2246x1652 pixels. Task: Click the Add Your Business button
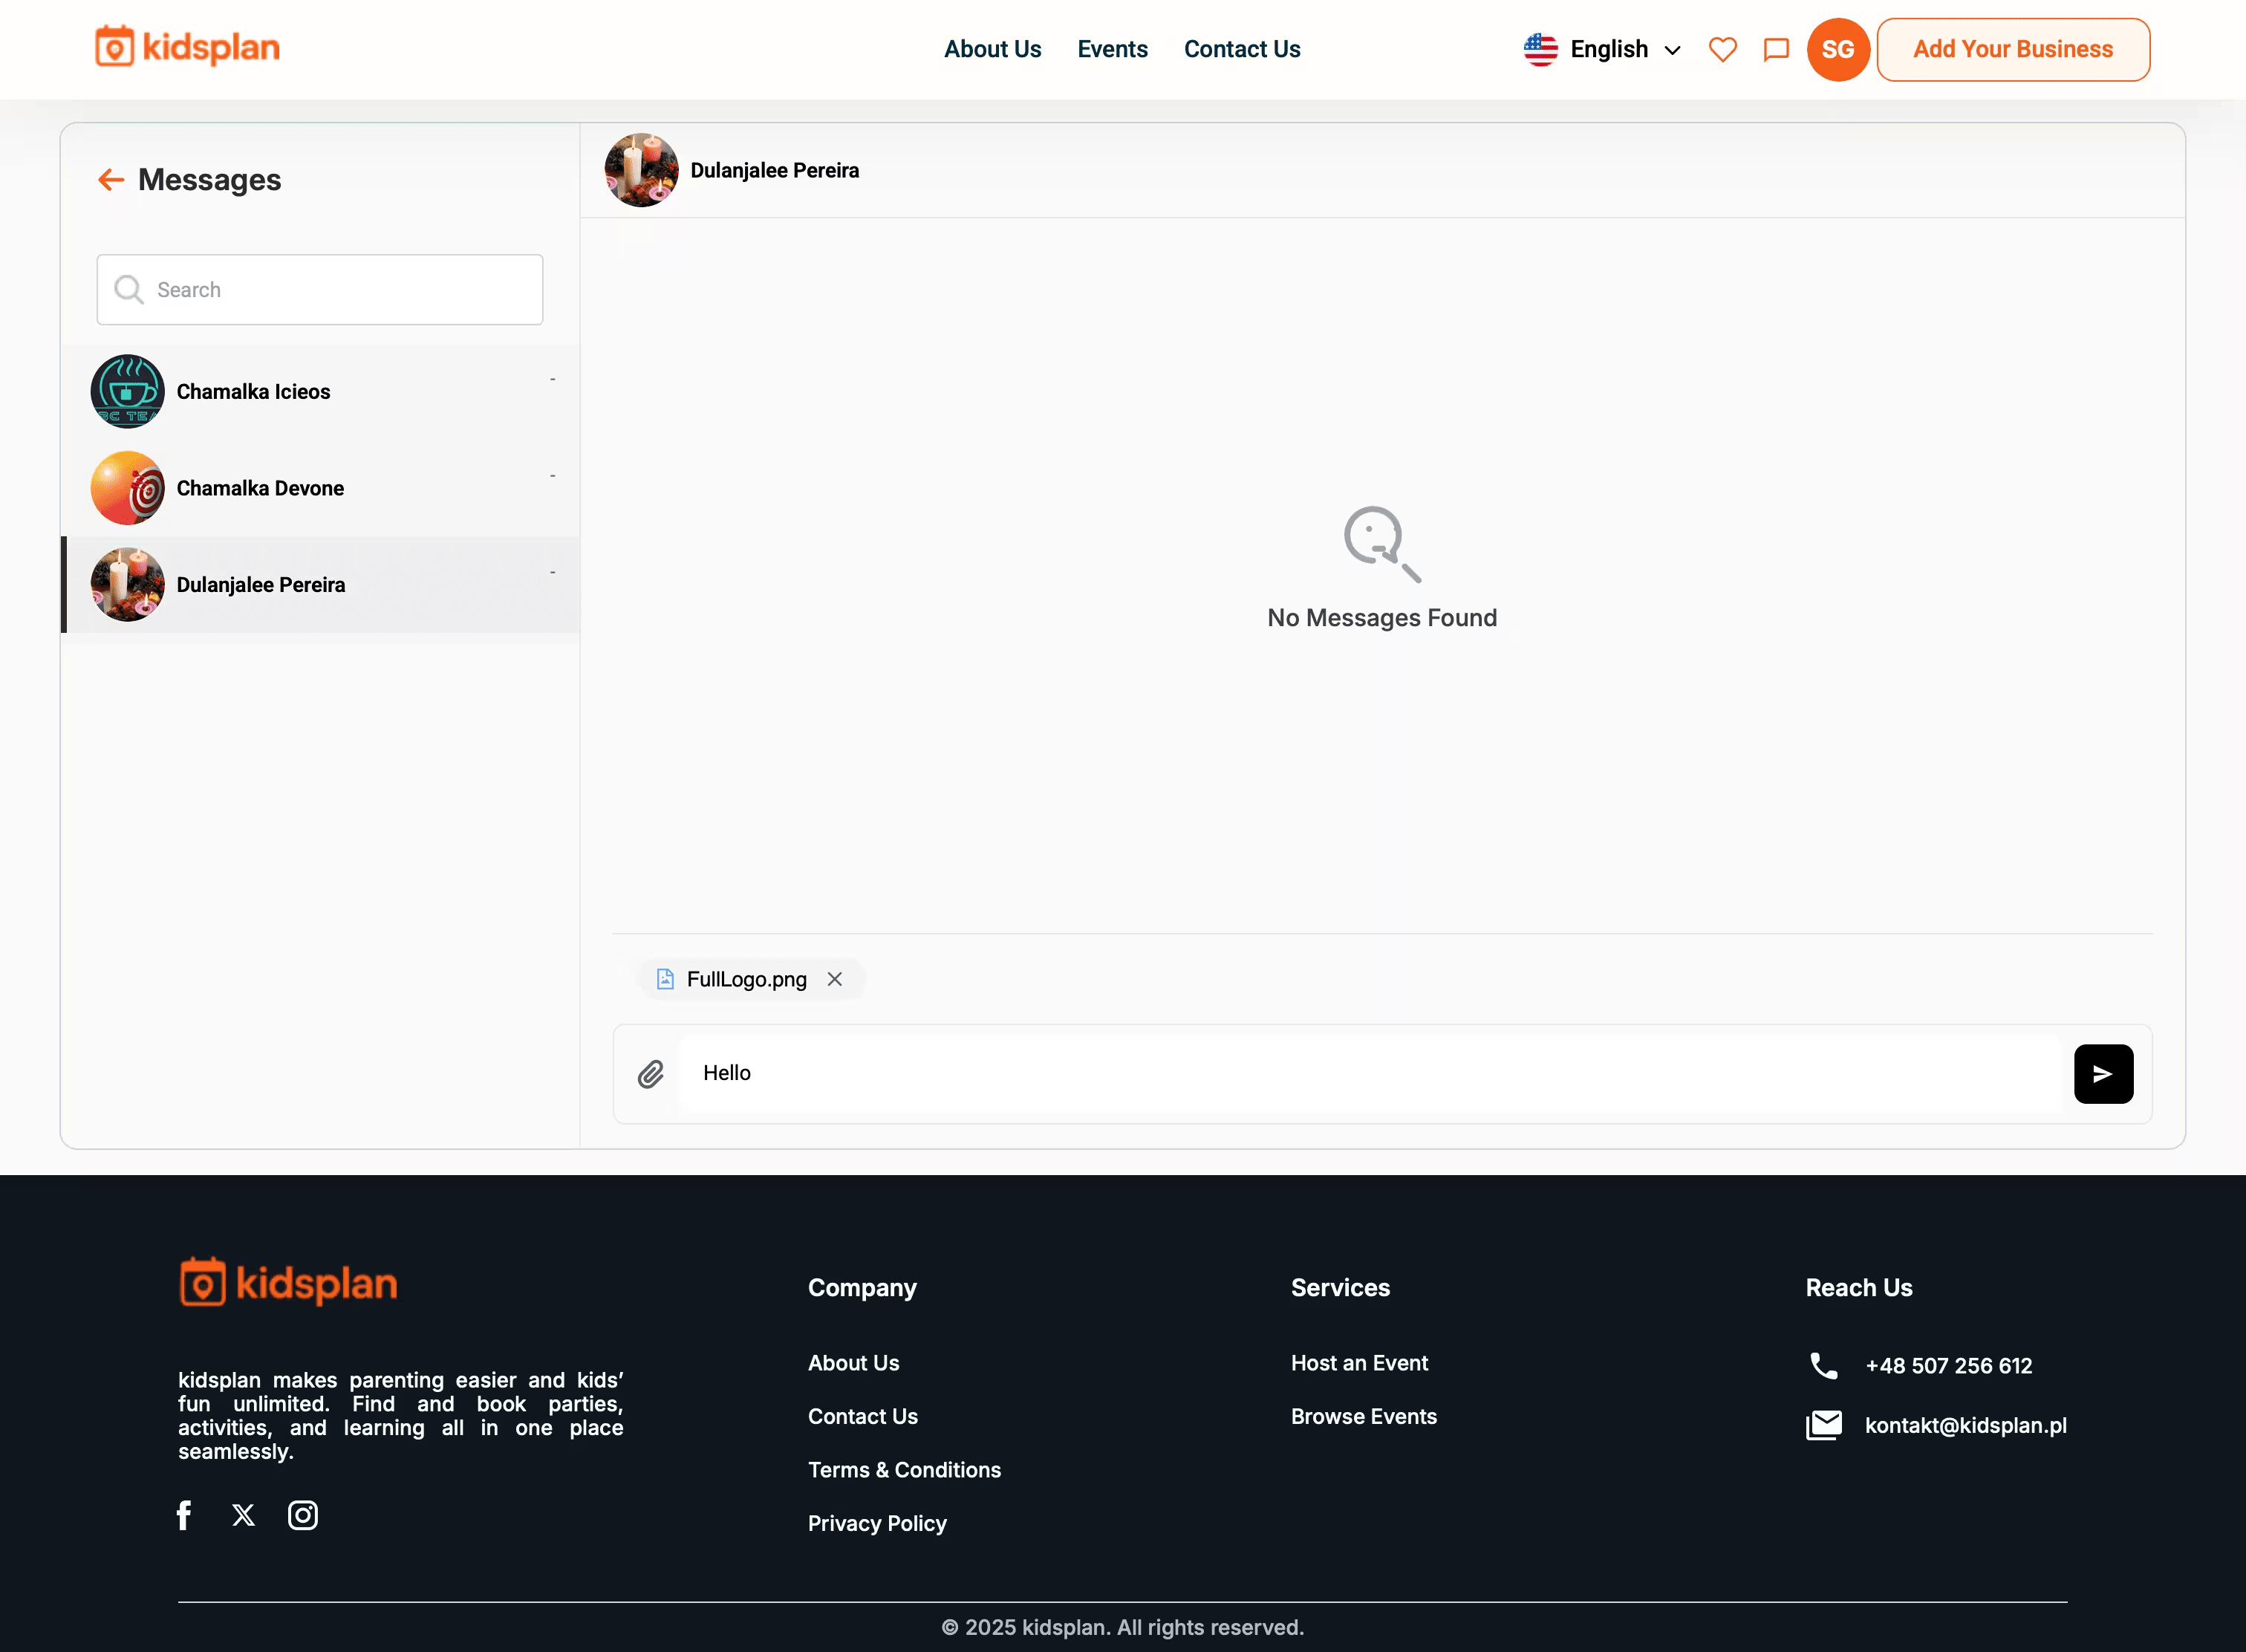coord(2013,49)
